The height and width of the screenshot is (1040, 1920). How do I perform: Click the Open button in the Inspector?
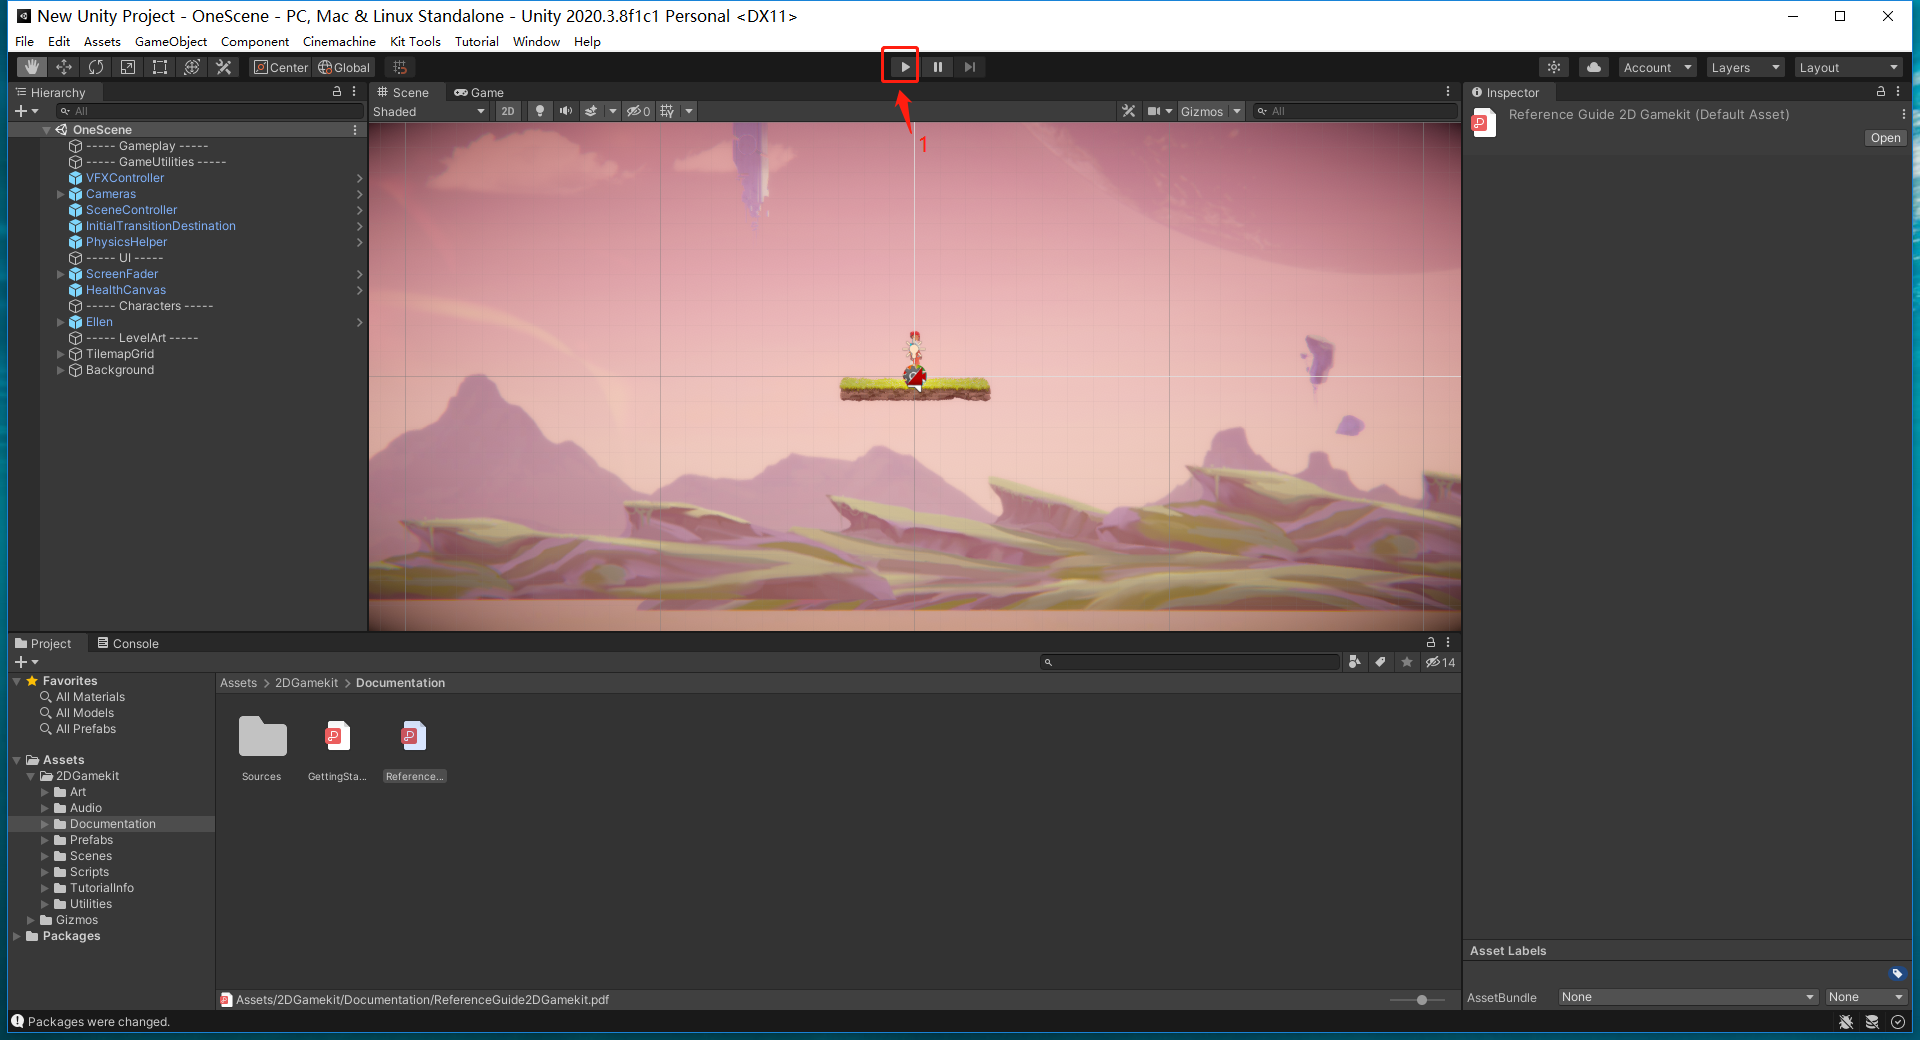[x=1885, y=137]
